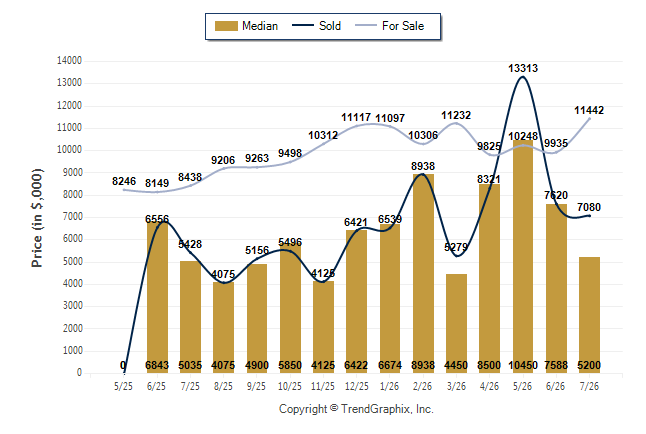
Task: Toggle the Sold legend label
Action: coord(330,26)
